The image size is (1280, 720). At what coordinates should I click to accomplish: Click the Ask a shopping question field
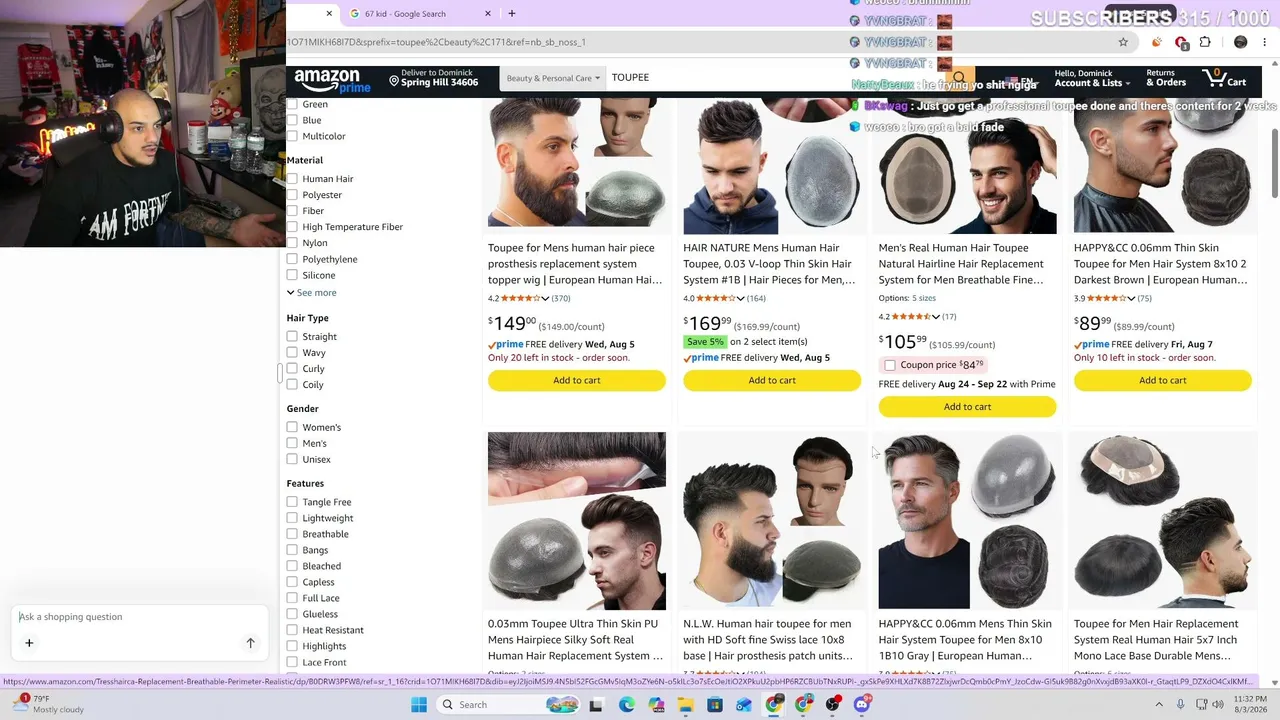tap(142, 617)
